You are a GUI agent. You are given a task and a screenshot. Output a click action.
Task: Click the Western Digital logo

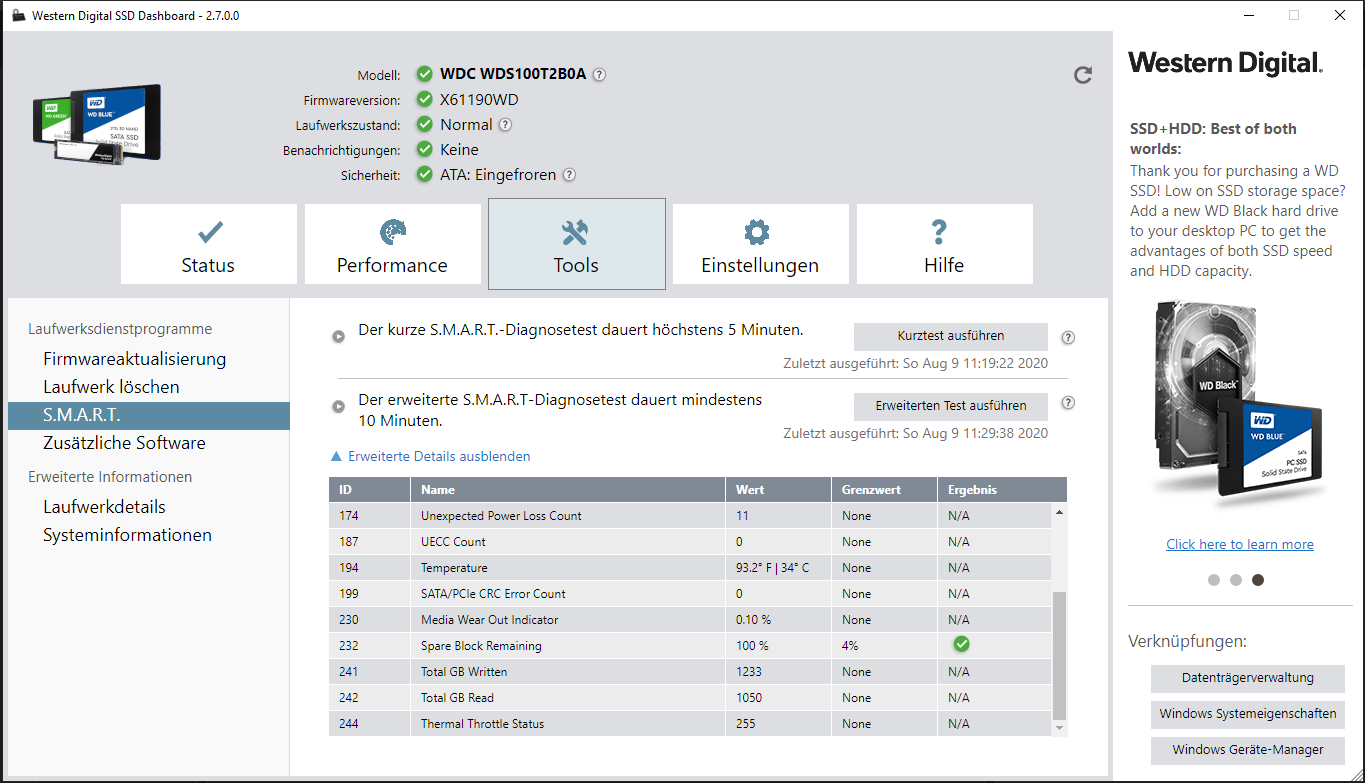pos(1225,63)
